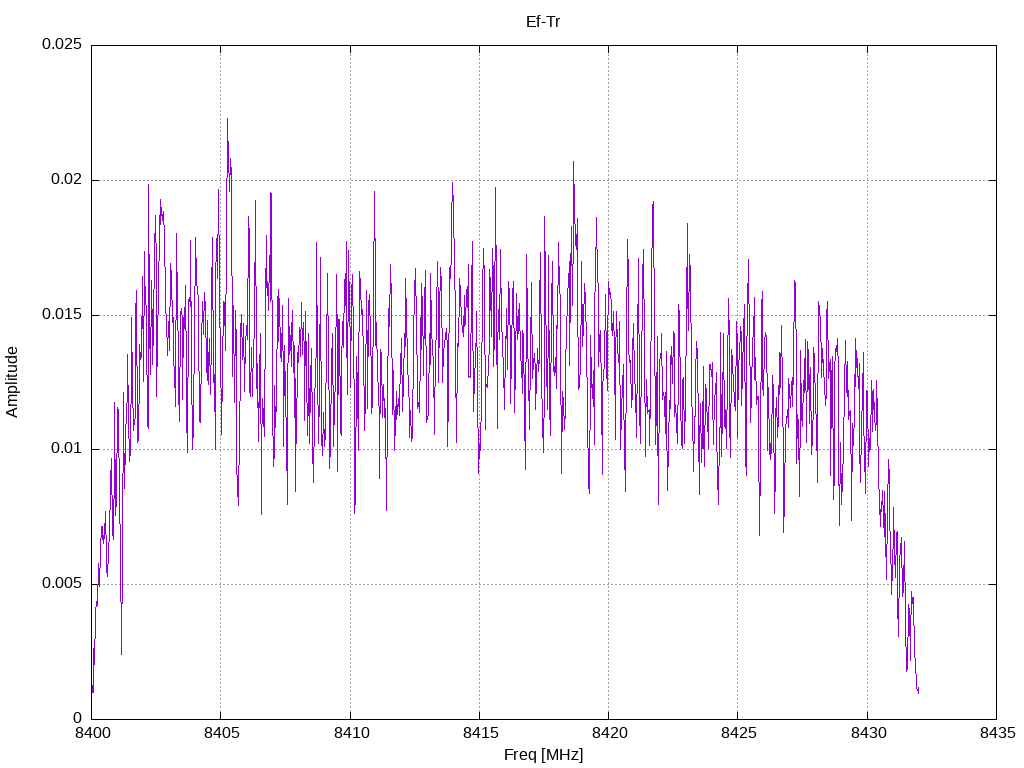The width and height of the screenshot is (1024, 768).
Task: Select the "Amplitude" y-axis label
Action: pyautogui.click(x=12, y=382)
